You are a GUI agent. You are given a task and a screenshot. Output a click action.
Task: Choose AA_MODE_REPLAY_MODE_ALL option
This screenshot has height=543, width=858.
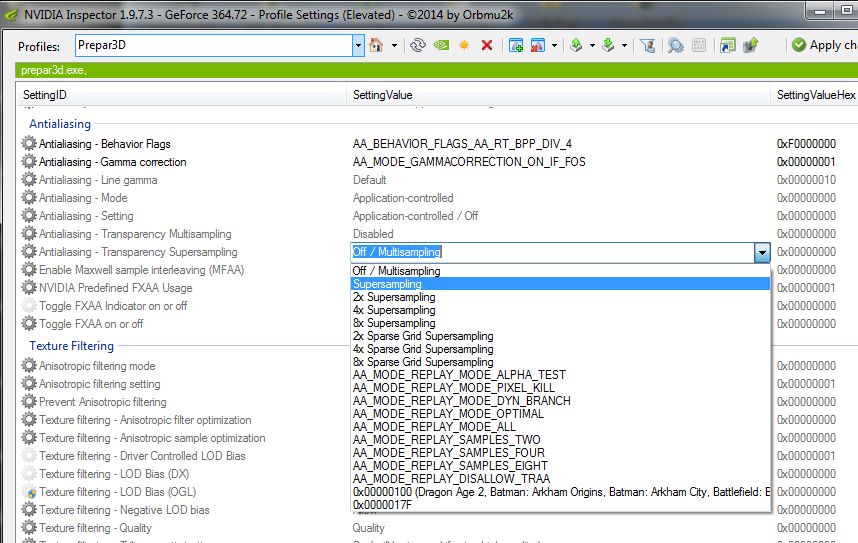(560, 427)
